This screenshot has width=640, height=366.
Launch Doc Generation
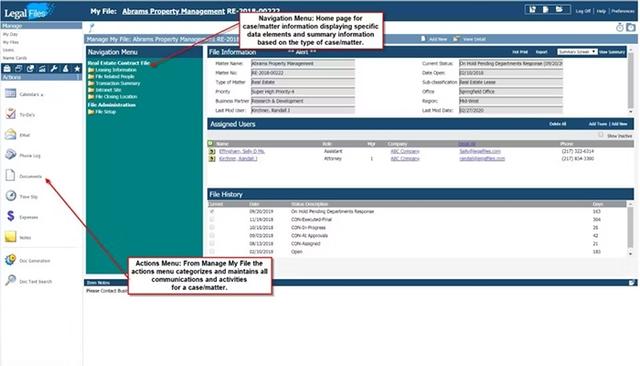[x=28, y=260]
